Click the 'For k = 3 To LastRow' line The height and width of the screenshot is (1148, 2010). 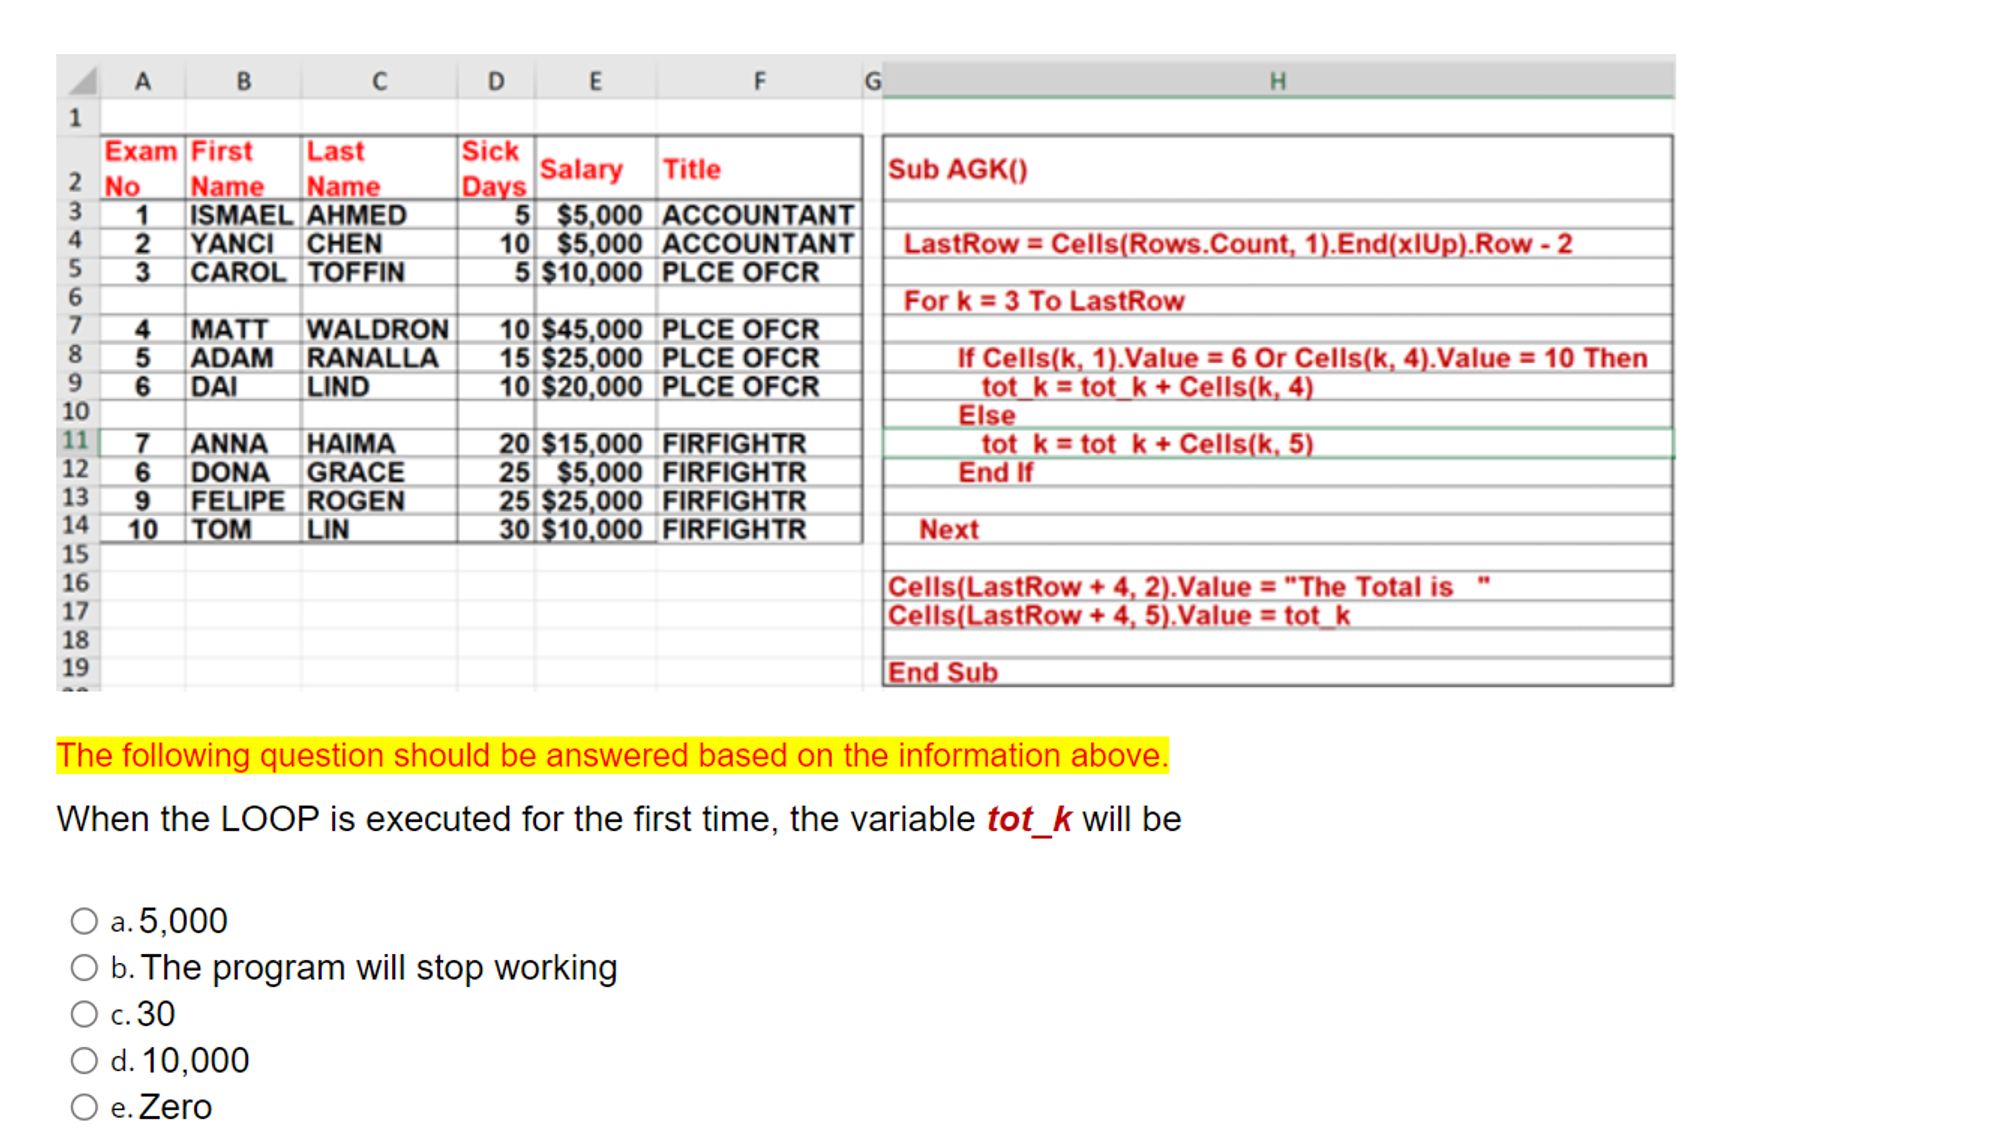[x=1044, y=301]
